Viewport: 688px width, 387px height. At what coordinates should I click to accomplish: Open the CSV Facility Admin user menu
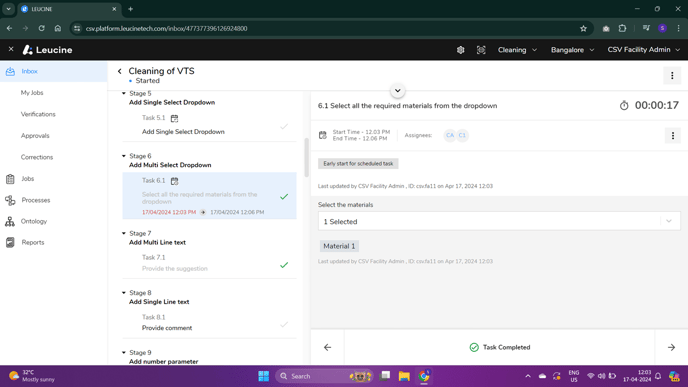point(644,50)
